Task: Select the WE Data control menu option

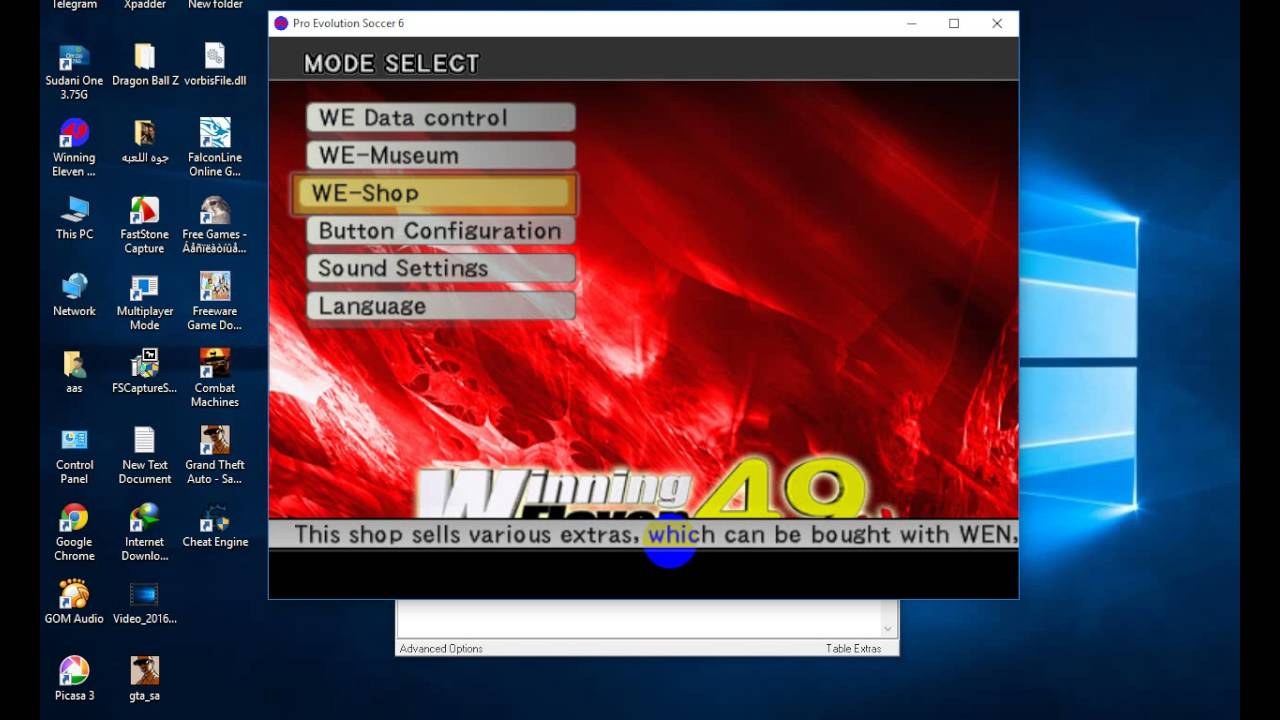Action: 441,118
